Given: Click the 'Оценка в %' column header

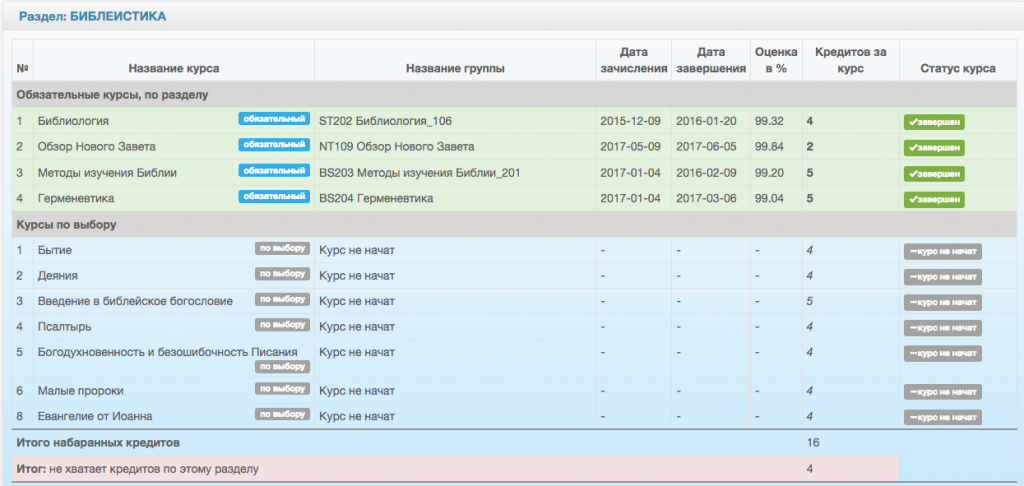Looking at the screenshot, I should tap(775, 61).
